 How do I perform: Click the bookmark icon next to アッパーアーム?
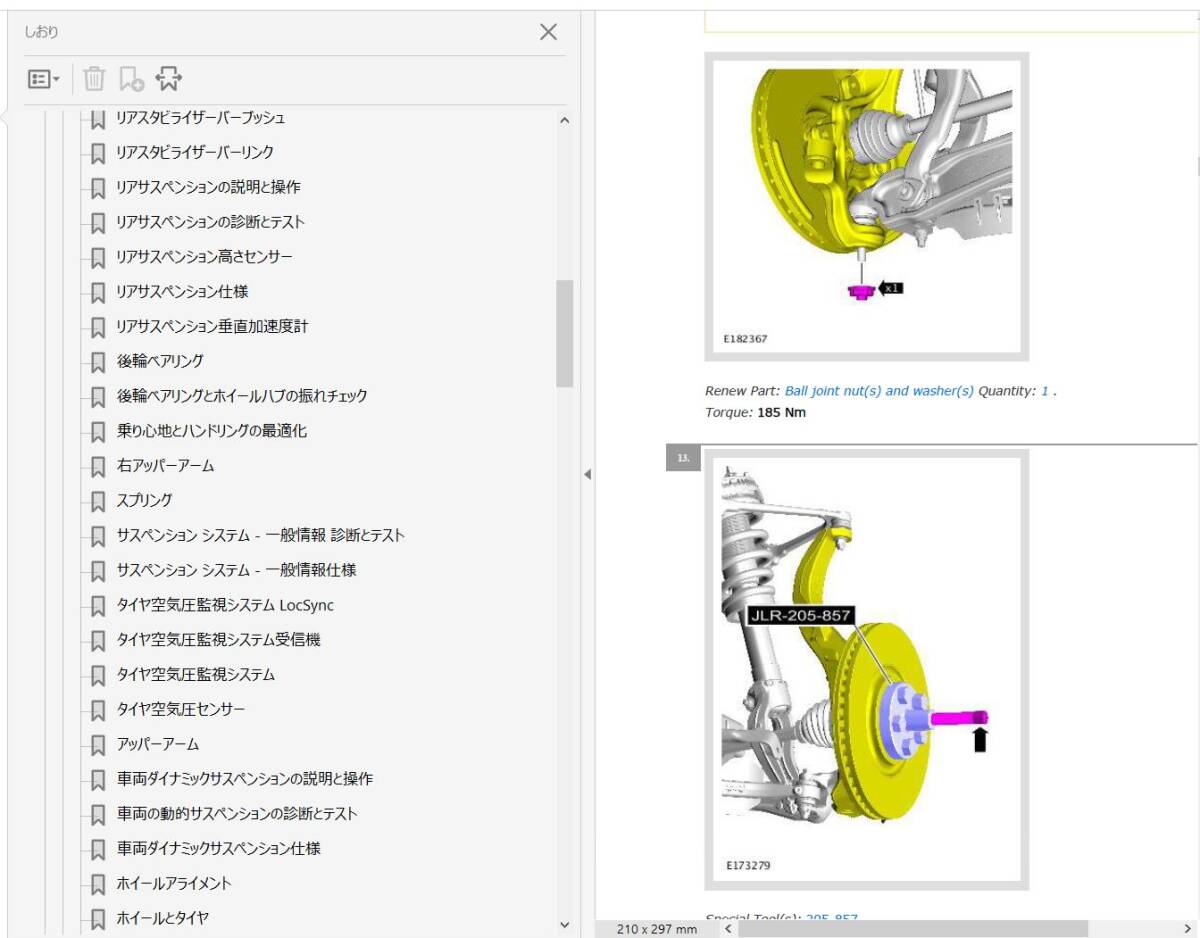[x=96, y=744]
